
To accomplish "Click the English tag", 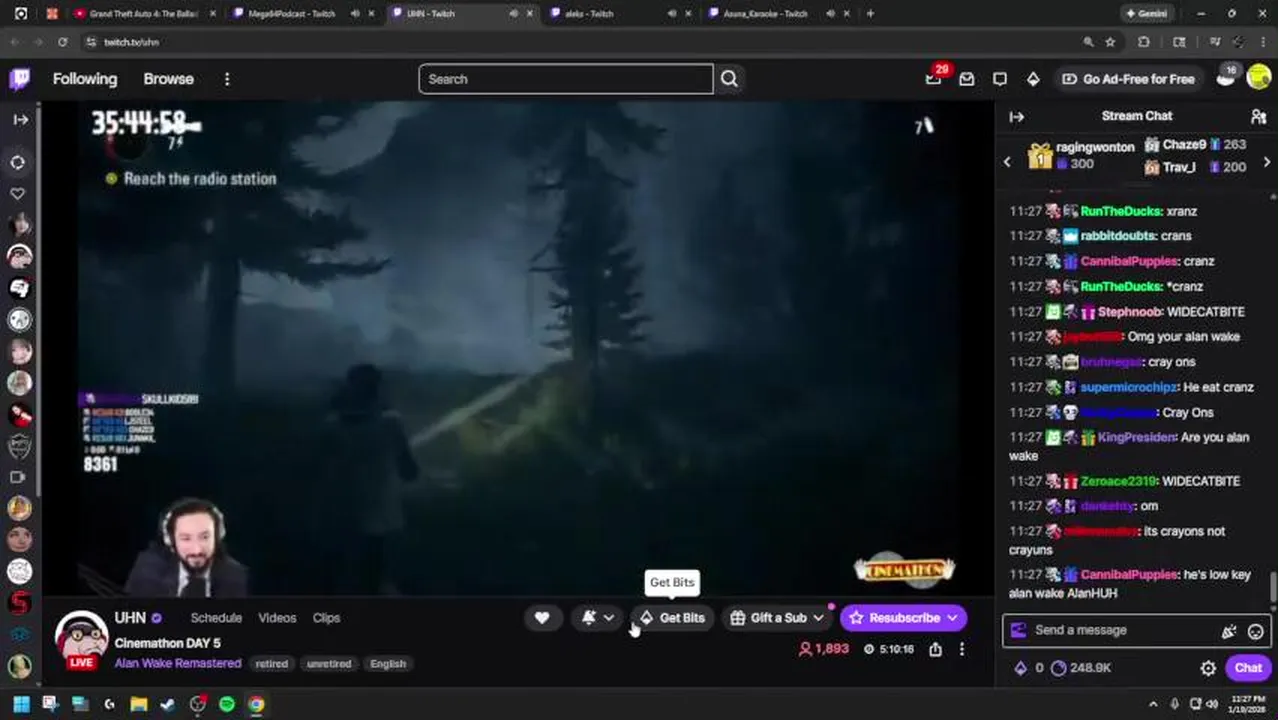I will coord(388,664).
